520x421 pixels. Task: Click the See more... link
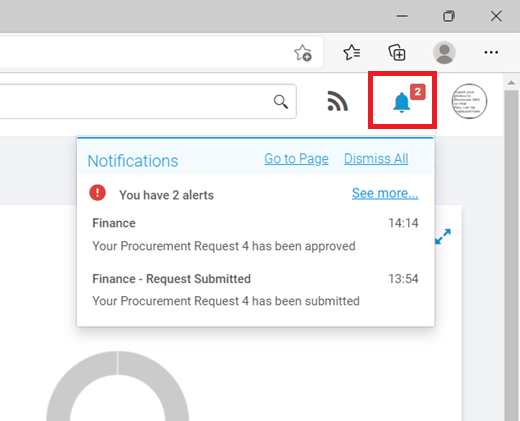(385, 193)
